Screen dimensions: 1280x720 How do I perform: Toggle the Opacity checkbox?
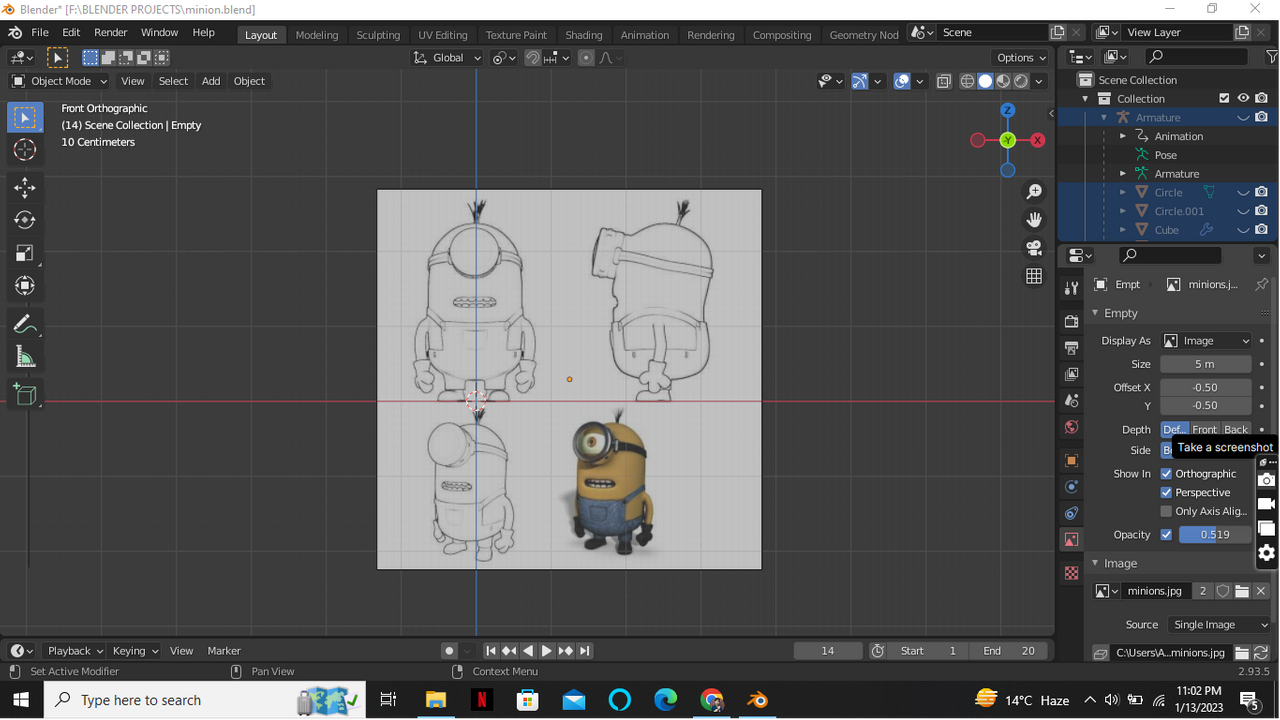tap(1166, 535)
